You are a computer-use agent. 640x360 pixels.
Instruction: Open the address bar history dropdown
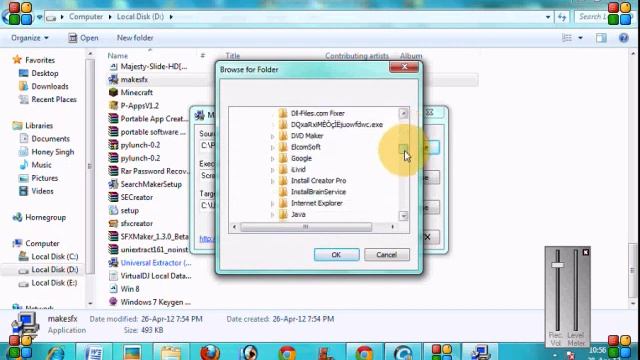click(x=548, y=17)
